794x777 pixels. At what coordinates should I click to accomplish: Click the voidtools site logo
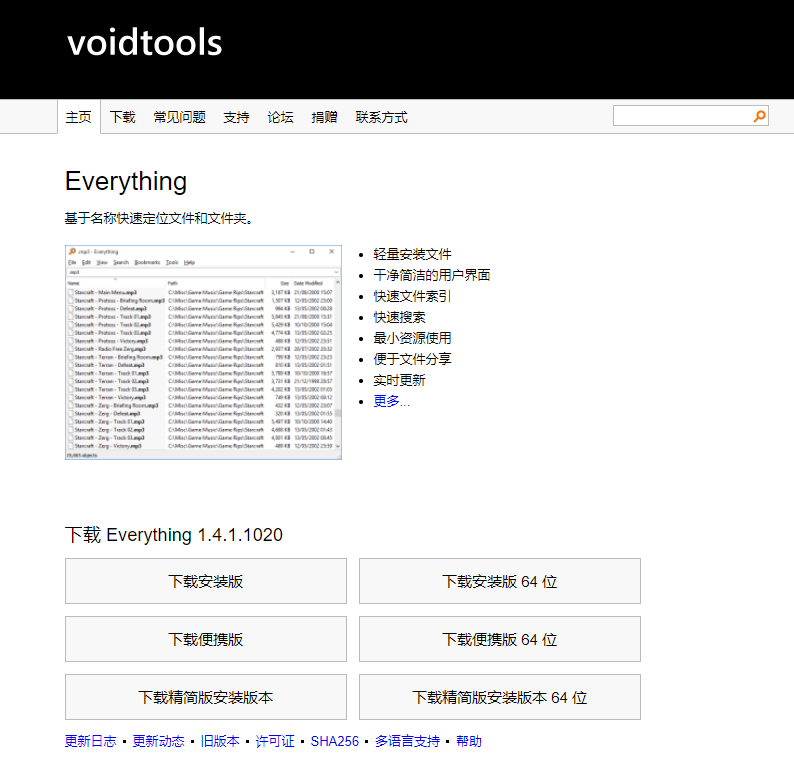[145, 43]
